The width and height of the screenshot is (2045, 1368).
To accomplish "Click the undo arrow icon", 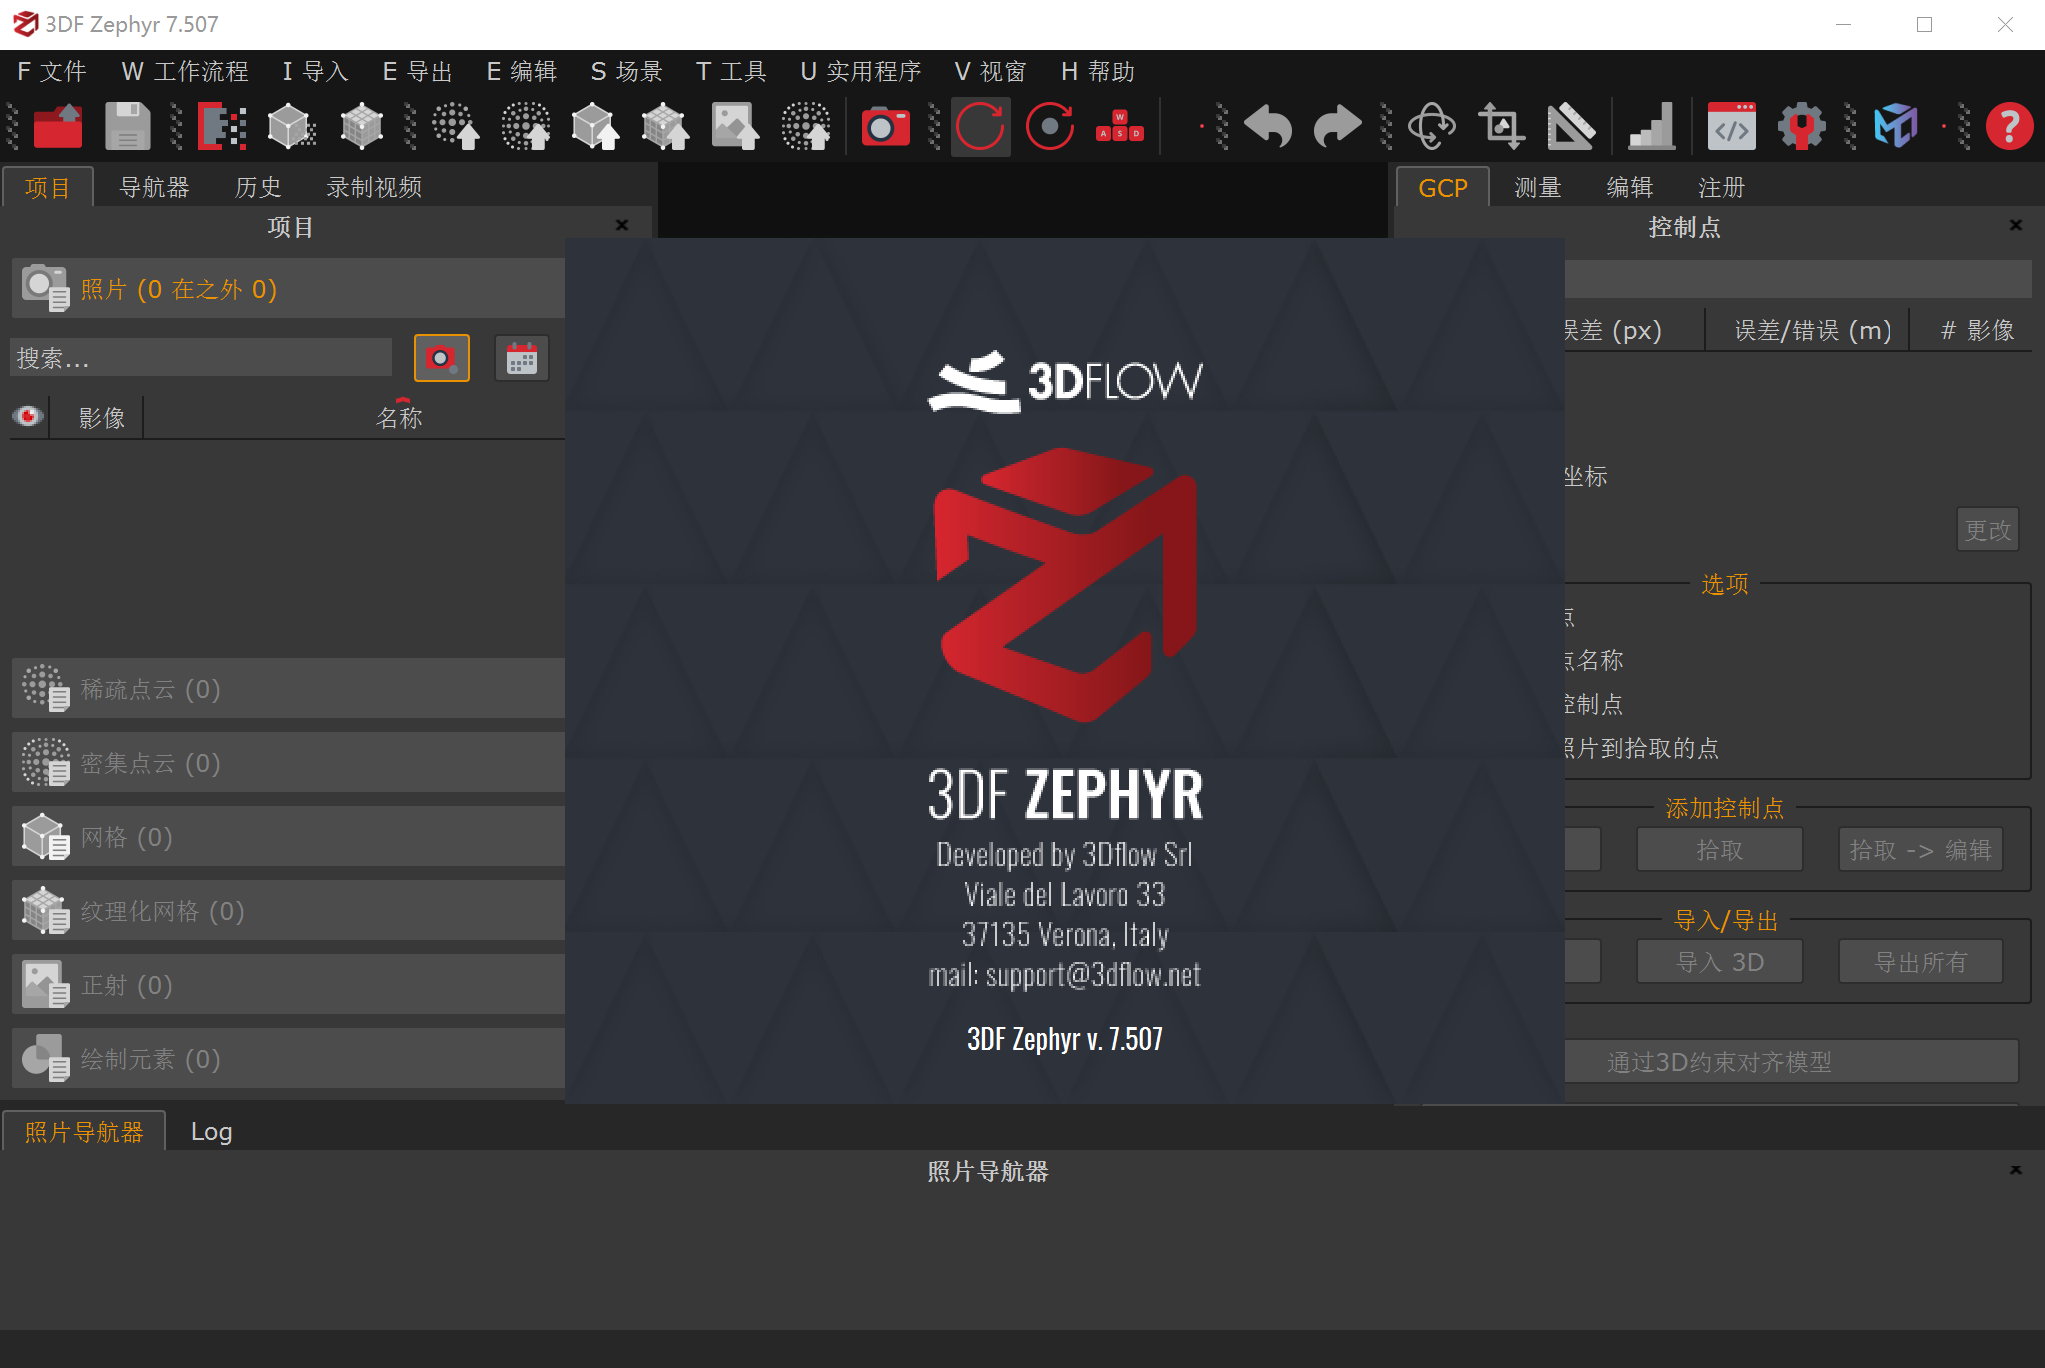I will pos(1268,127).
